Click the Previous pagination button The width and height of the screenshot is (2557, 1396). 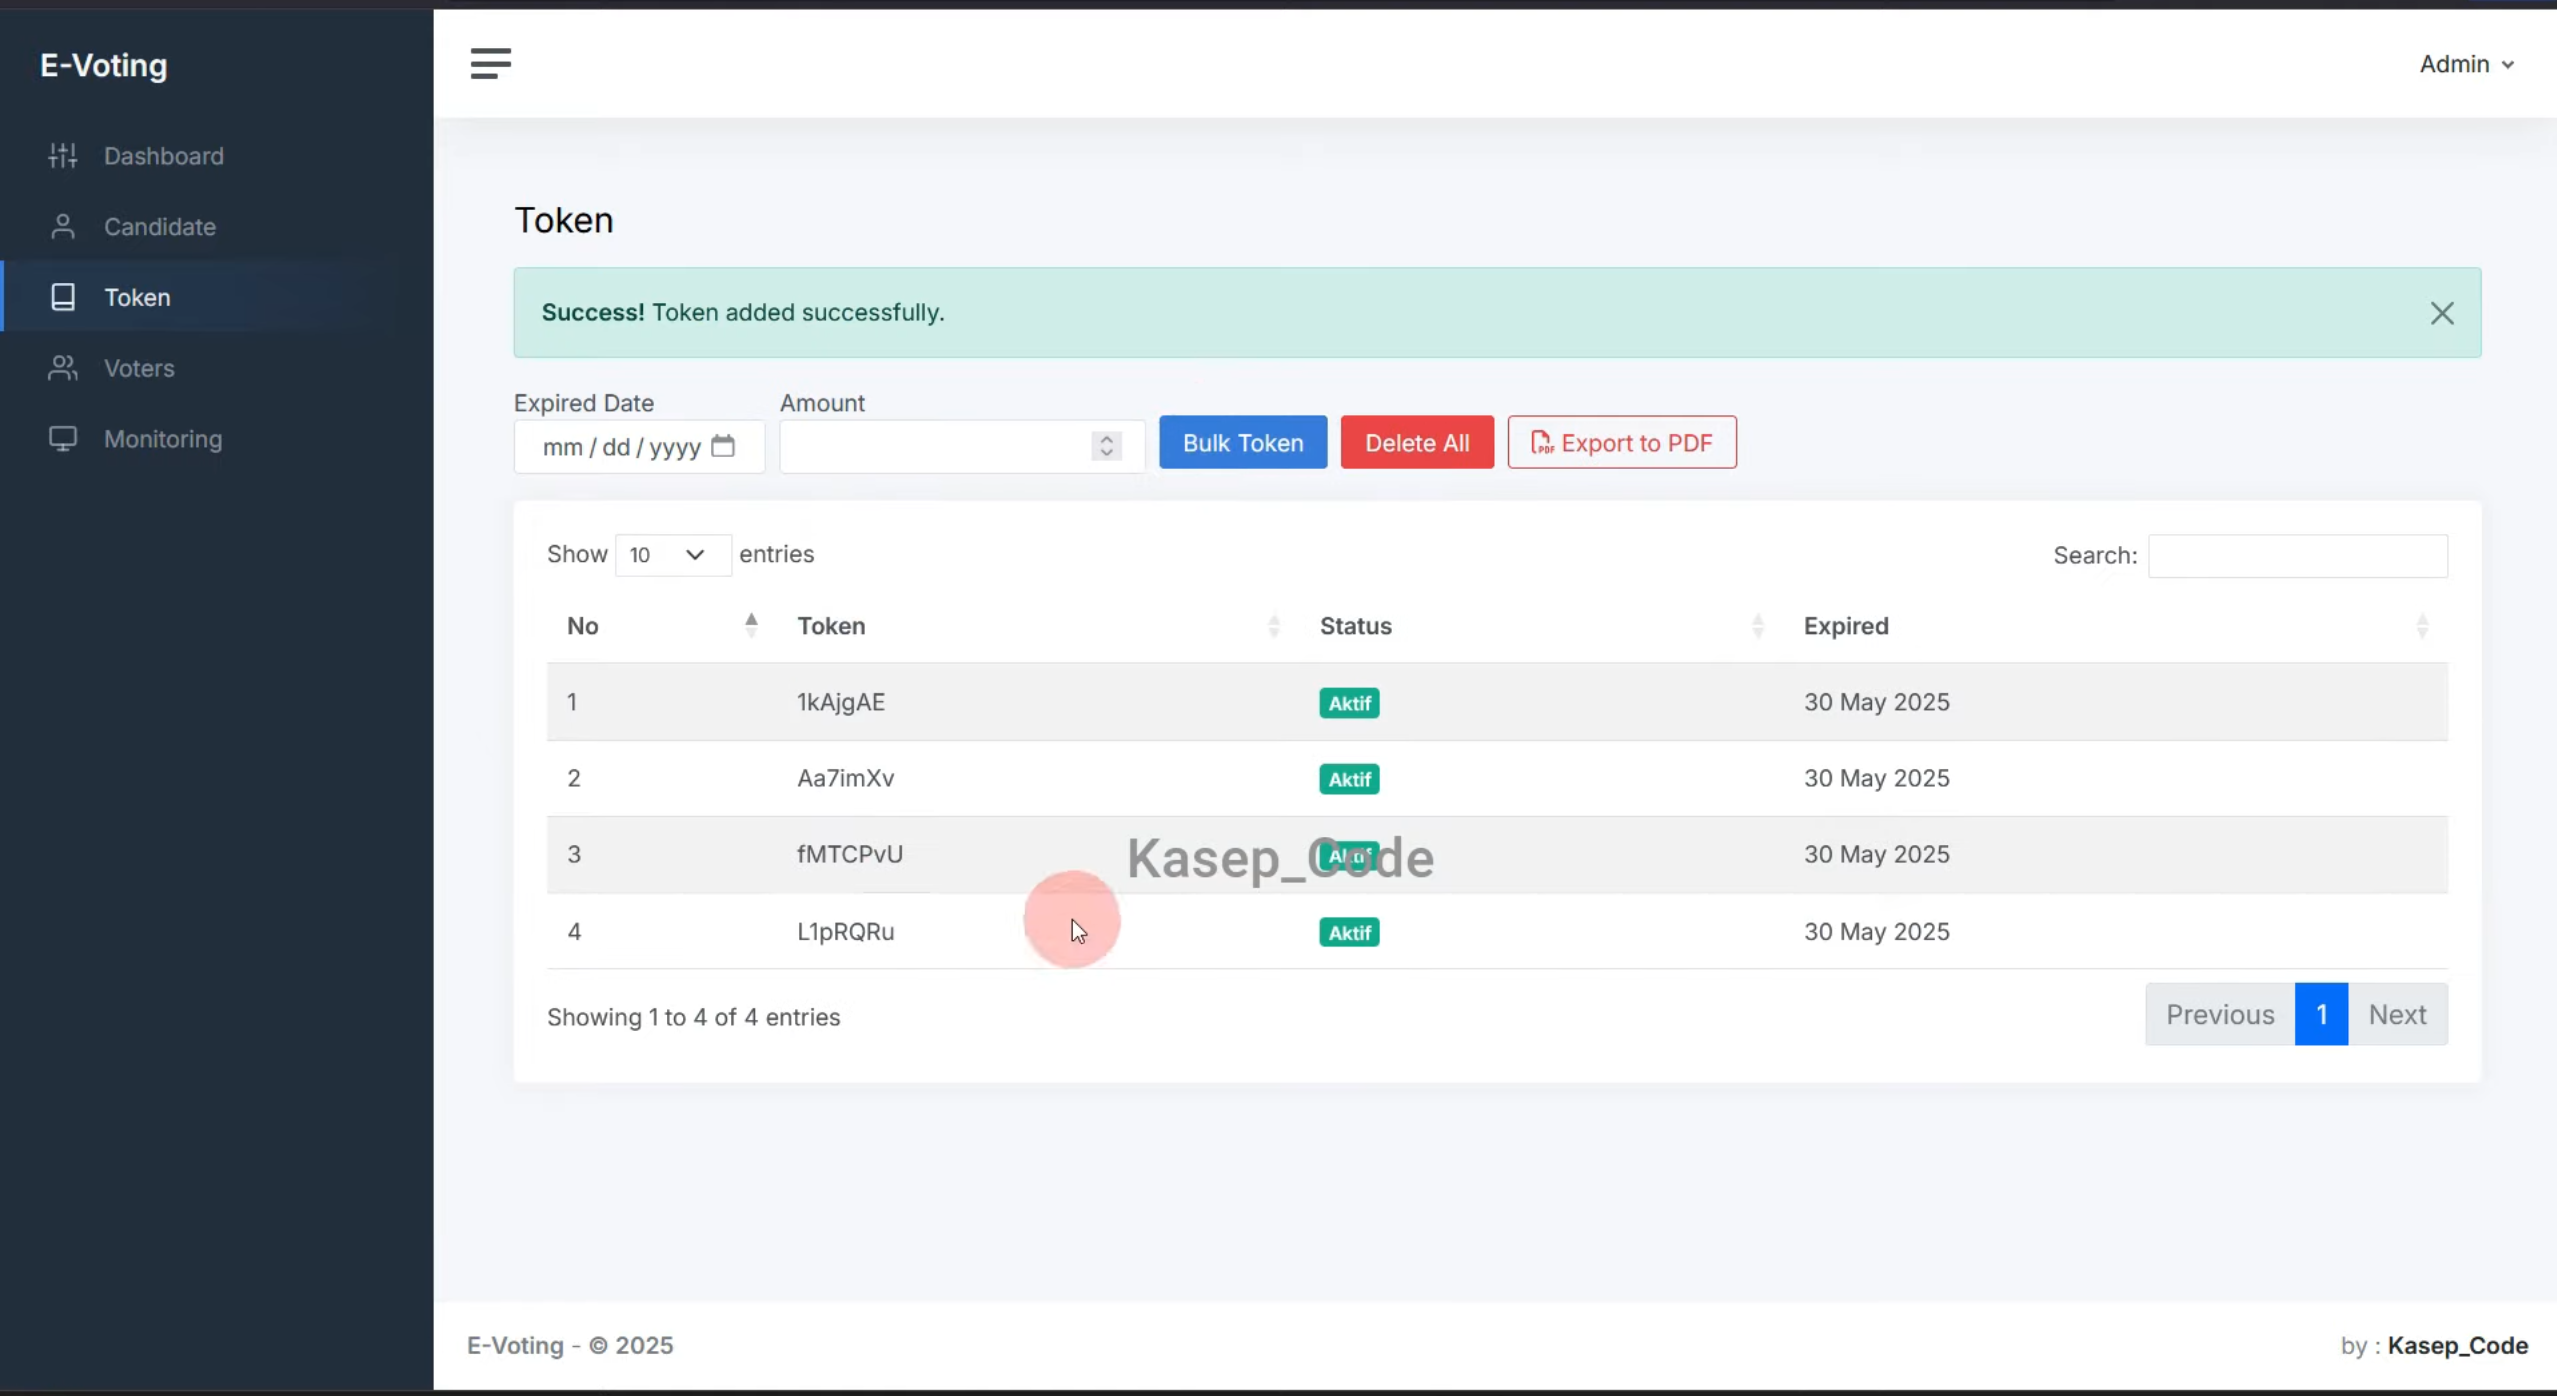point(2220,1014)
